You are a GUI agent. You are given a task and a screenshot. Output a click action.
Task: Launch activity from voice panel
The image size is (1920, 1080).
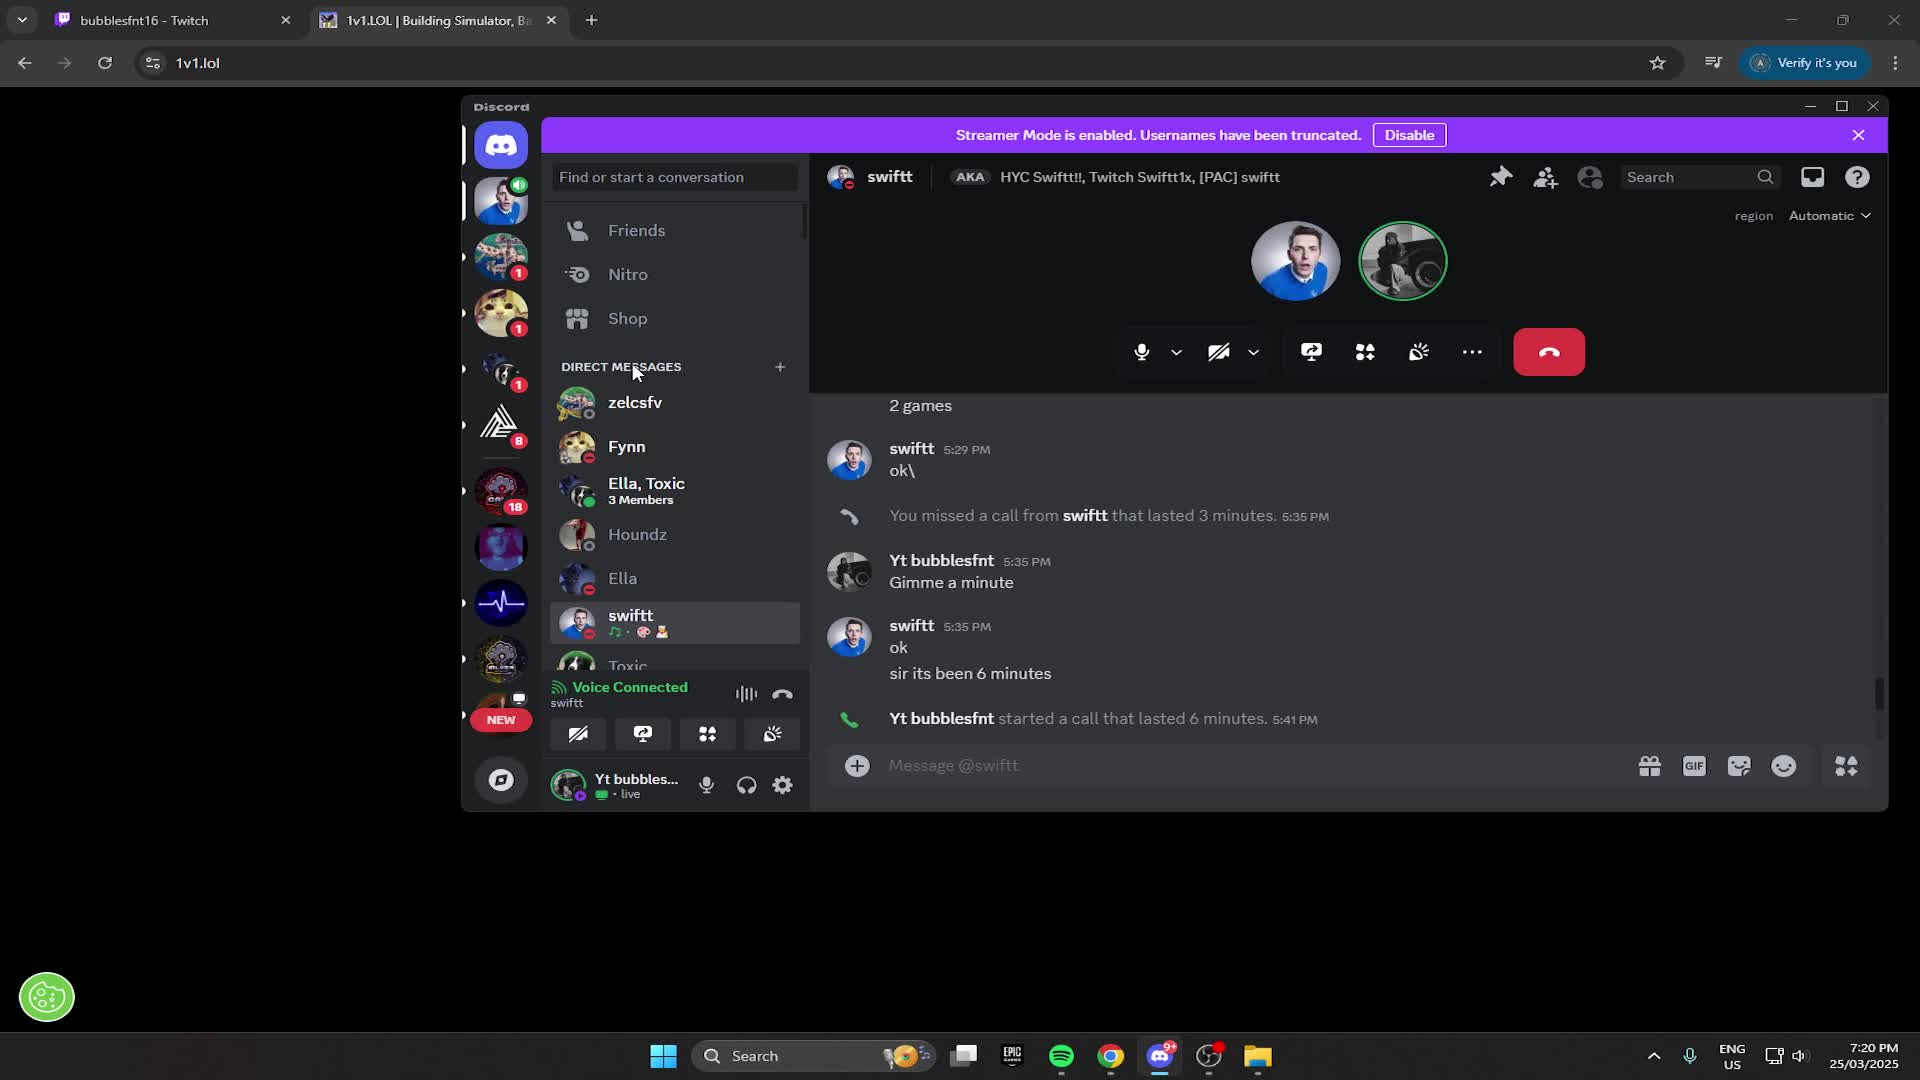click(708, 734)
